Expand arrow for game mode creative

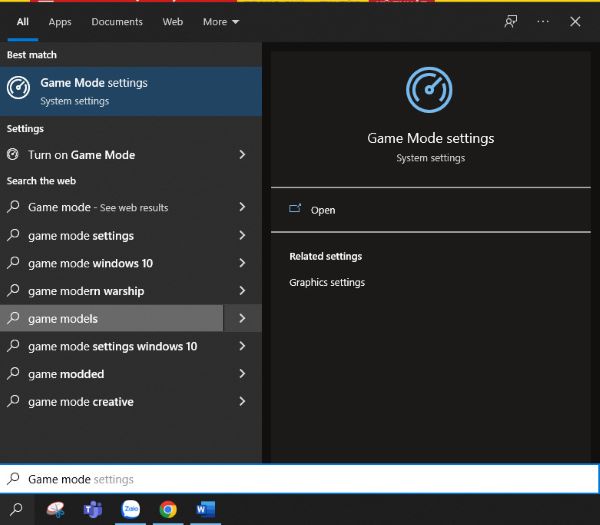pos(242,401)
